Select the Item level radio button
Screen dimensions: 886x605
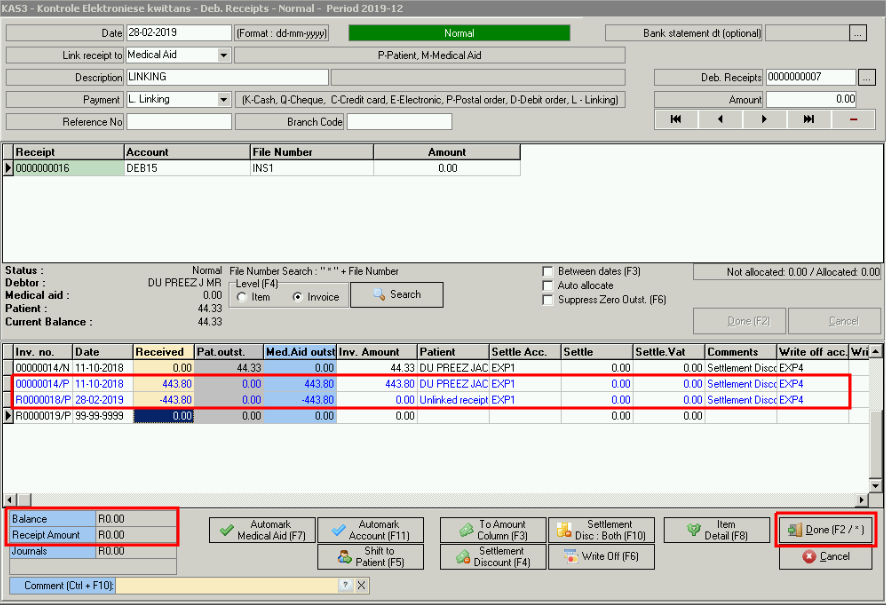pyautogui.click(x=242, y=297)
